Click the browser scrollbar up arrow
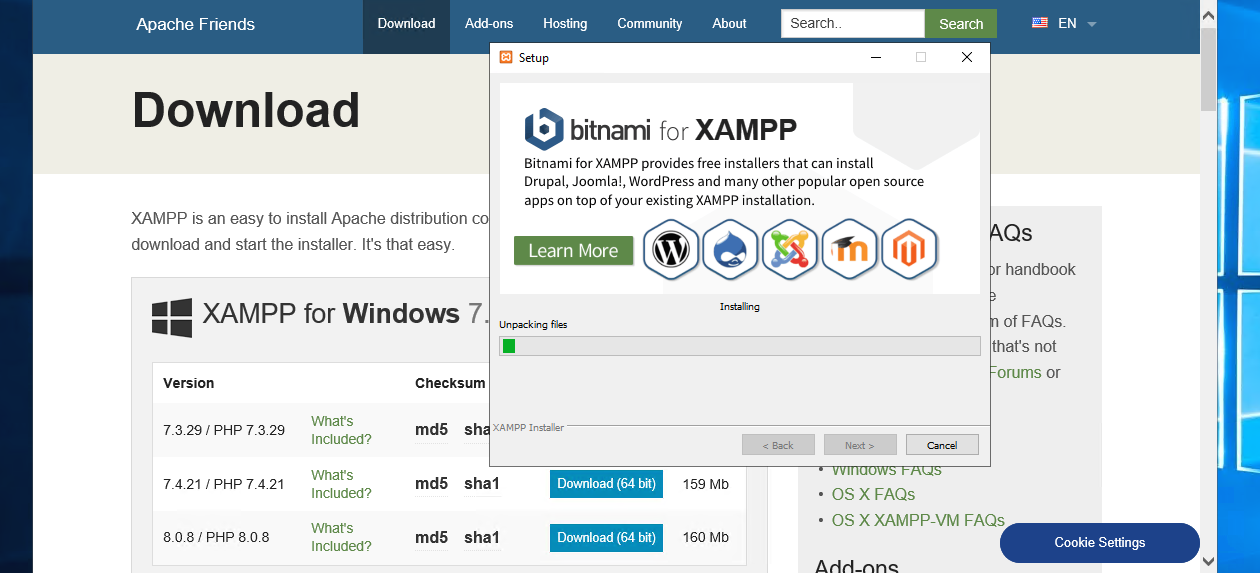The width and height of the screenshot is (1260, 573). coord(1208,14)
